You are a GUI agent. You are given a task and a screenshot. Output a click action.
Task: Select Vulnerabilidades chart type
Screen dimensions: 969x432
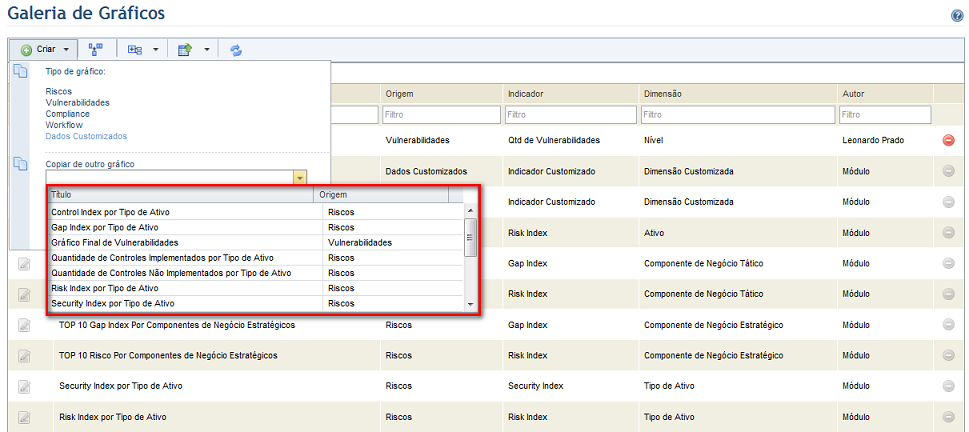coord(78,103)
